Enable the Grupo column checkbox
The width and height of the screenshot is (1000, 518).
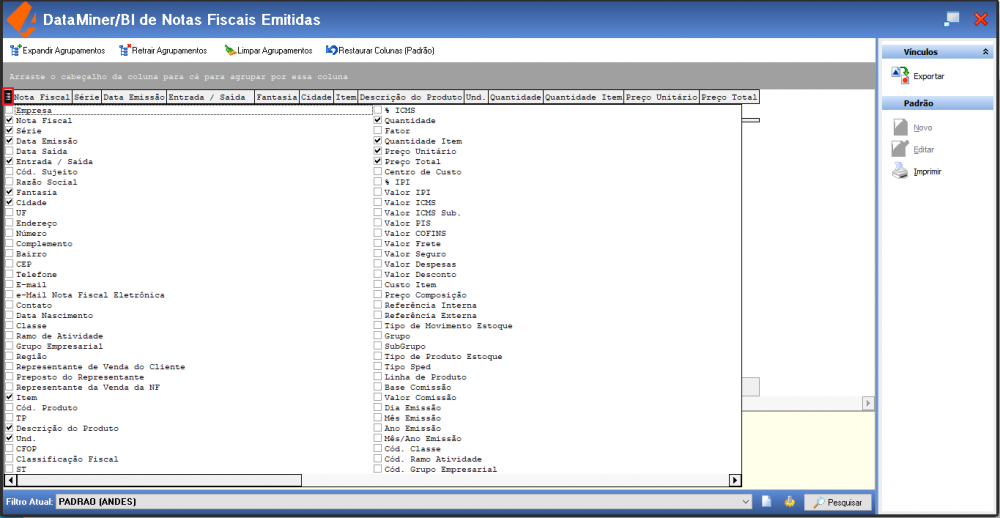tap(378, 336)
